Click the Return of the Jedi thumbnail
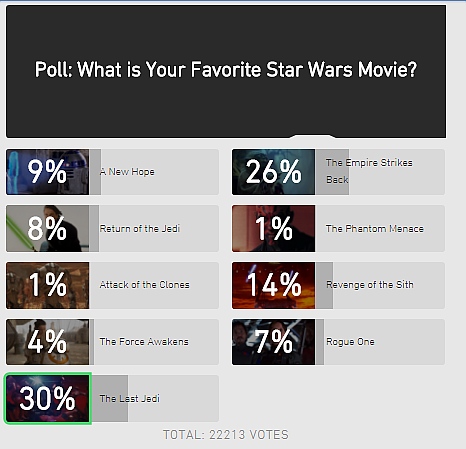The image size is (466, 449). point(48,228)
